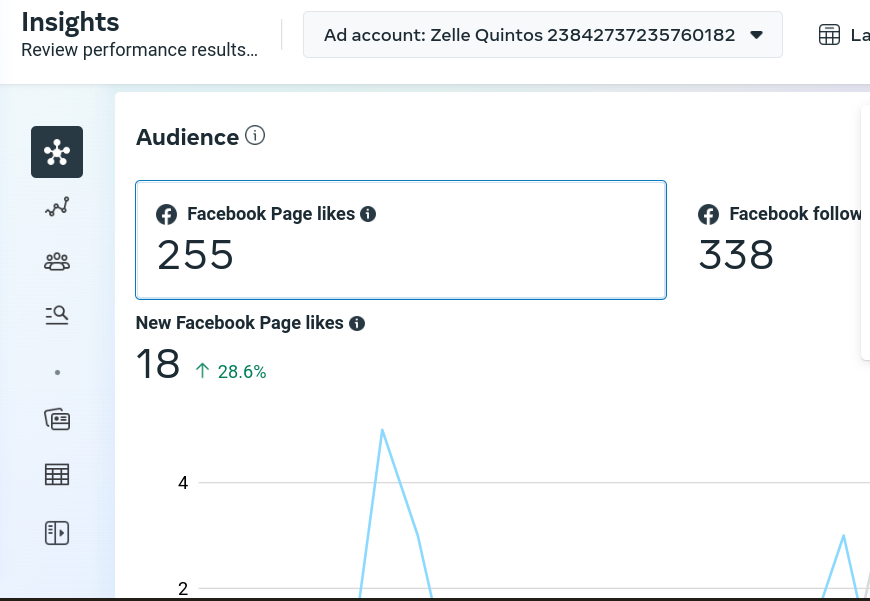870x601 pixels.
Task: Show info tooltip next to Audience heading
Action: click(255, 136)
